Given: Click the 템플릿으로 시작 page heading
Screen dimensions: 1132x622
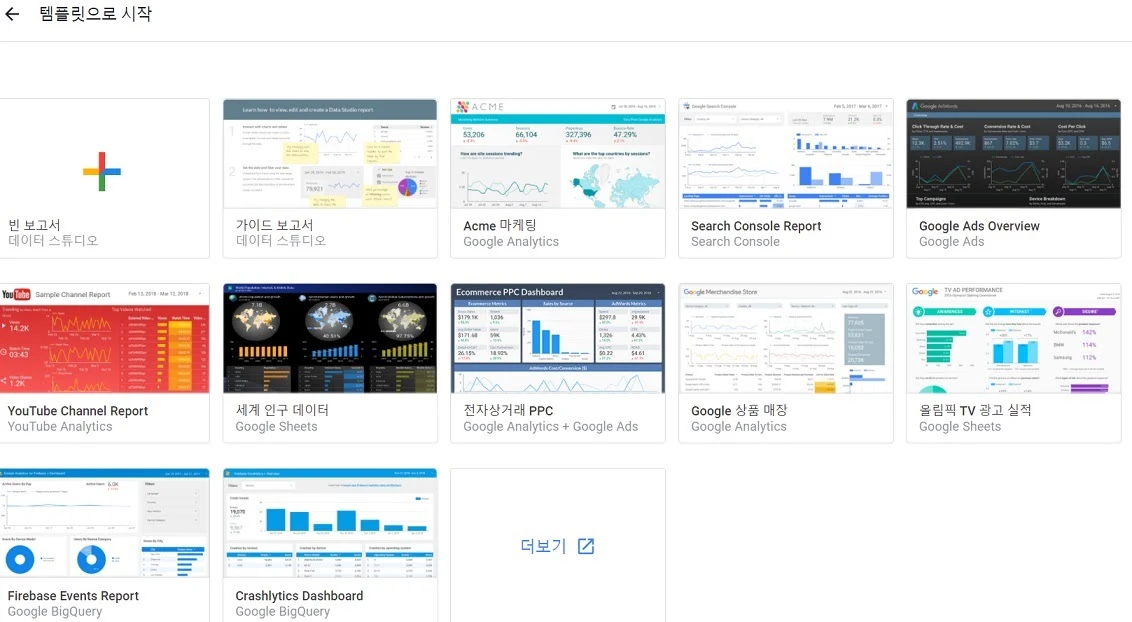Looking at the screenshot, I should [95, 14].
